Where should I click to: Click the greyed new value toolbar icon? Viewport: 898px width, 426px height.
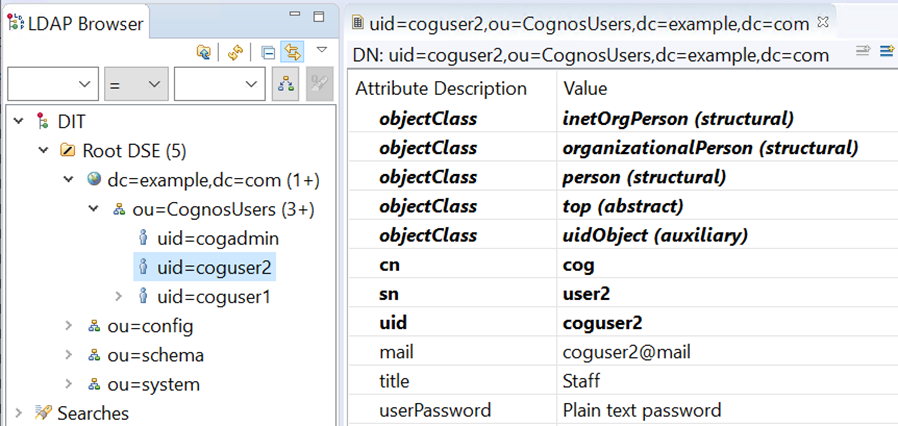pos(863,52)
